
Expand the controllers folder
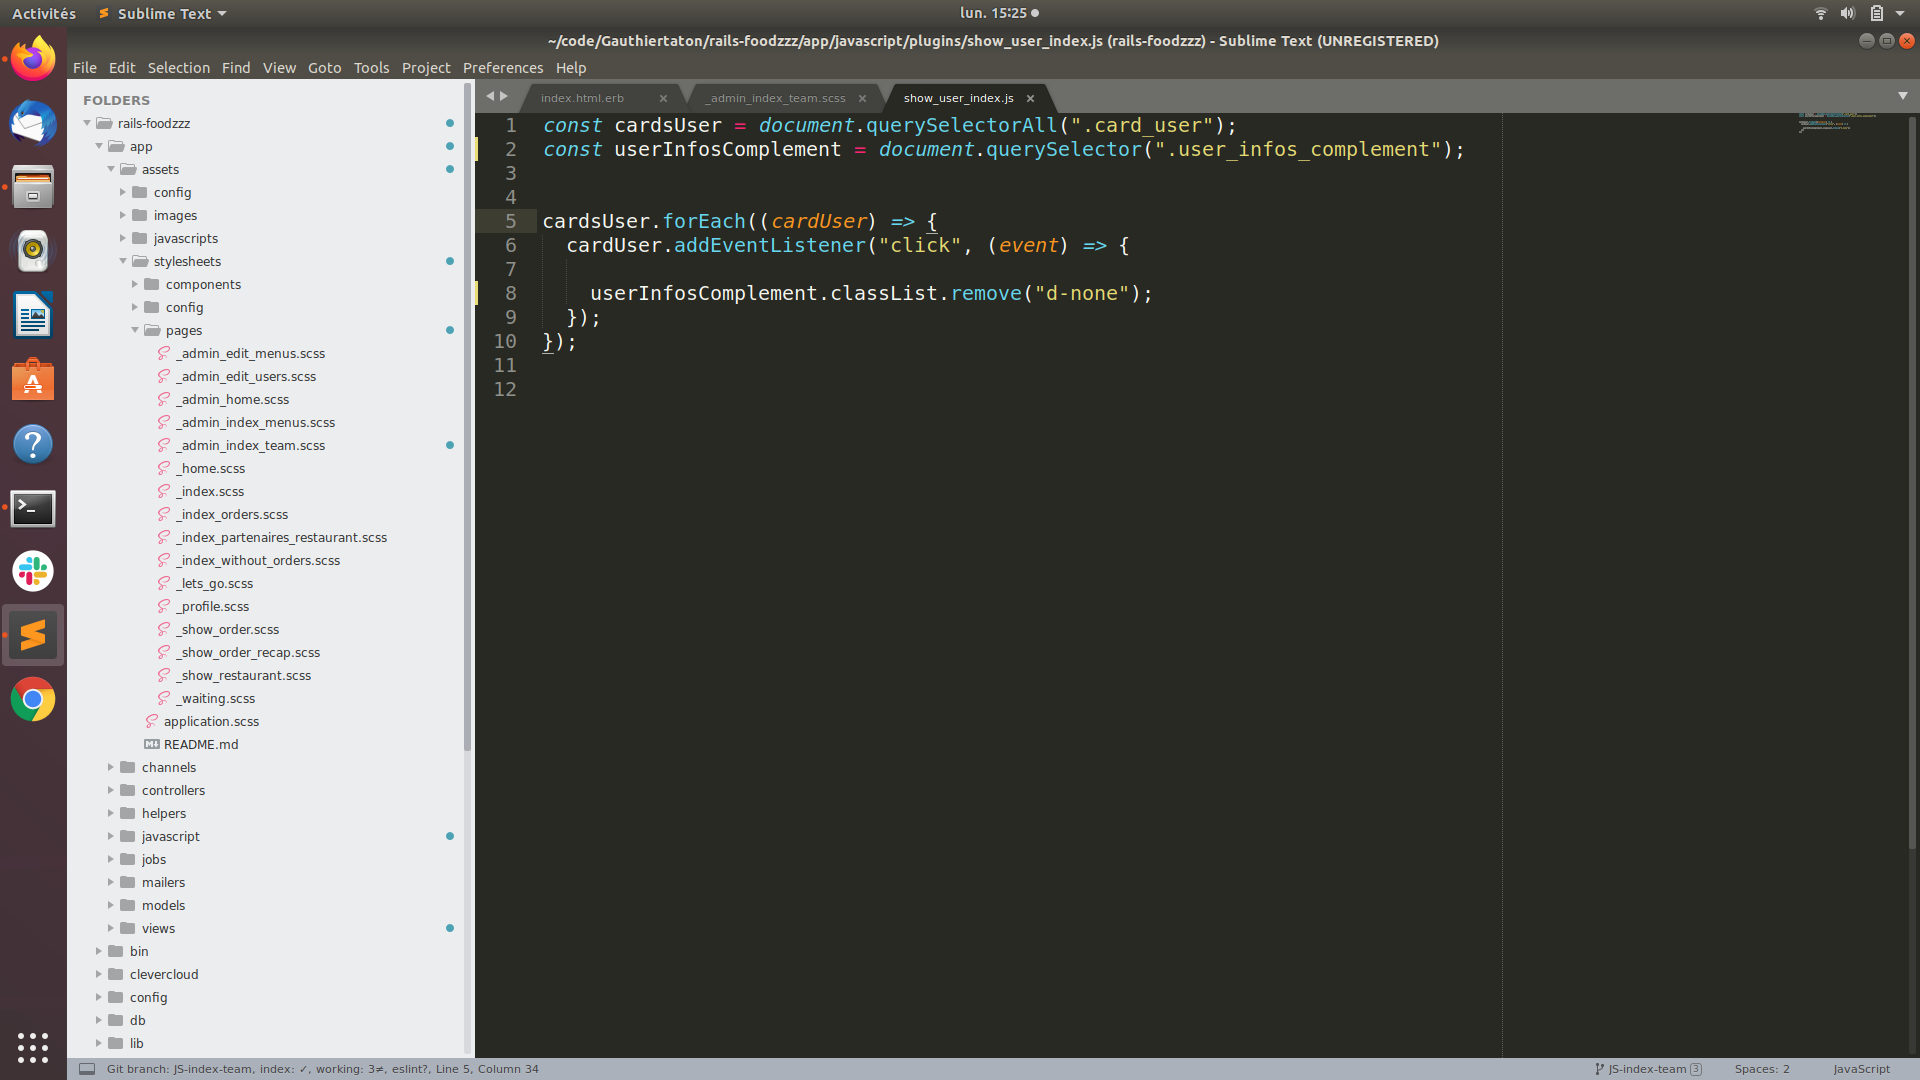click(x=111, y=790)
